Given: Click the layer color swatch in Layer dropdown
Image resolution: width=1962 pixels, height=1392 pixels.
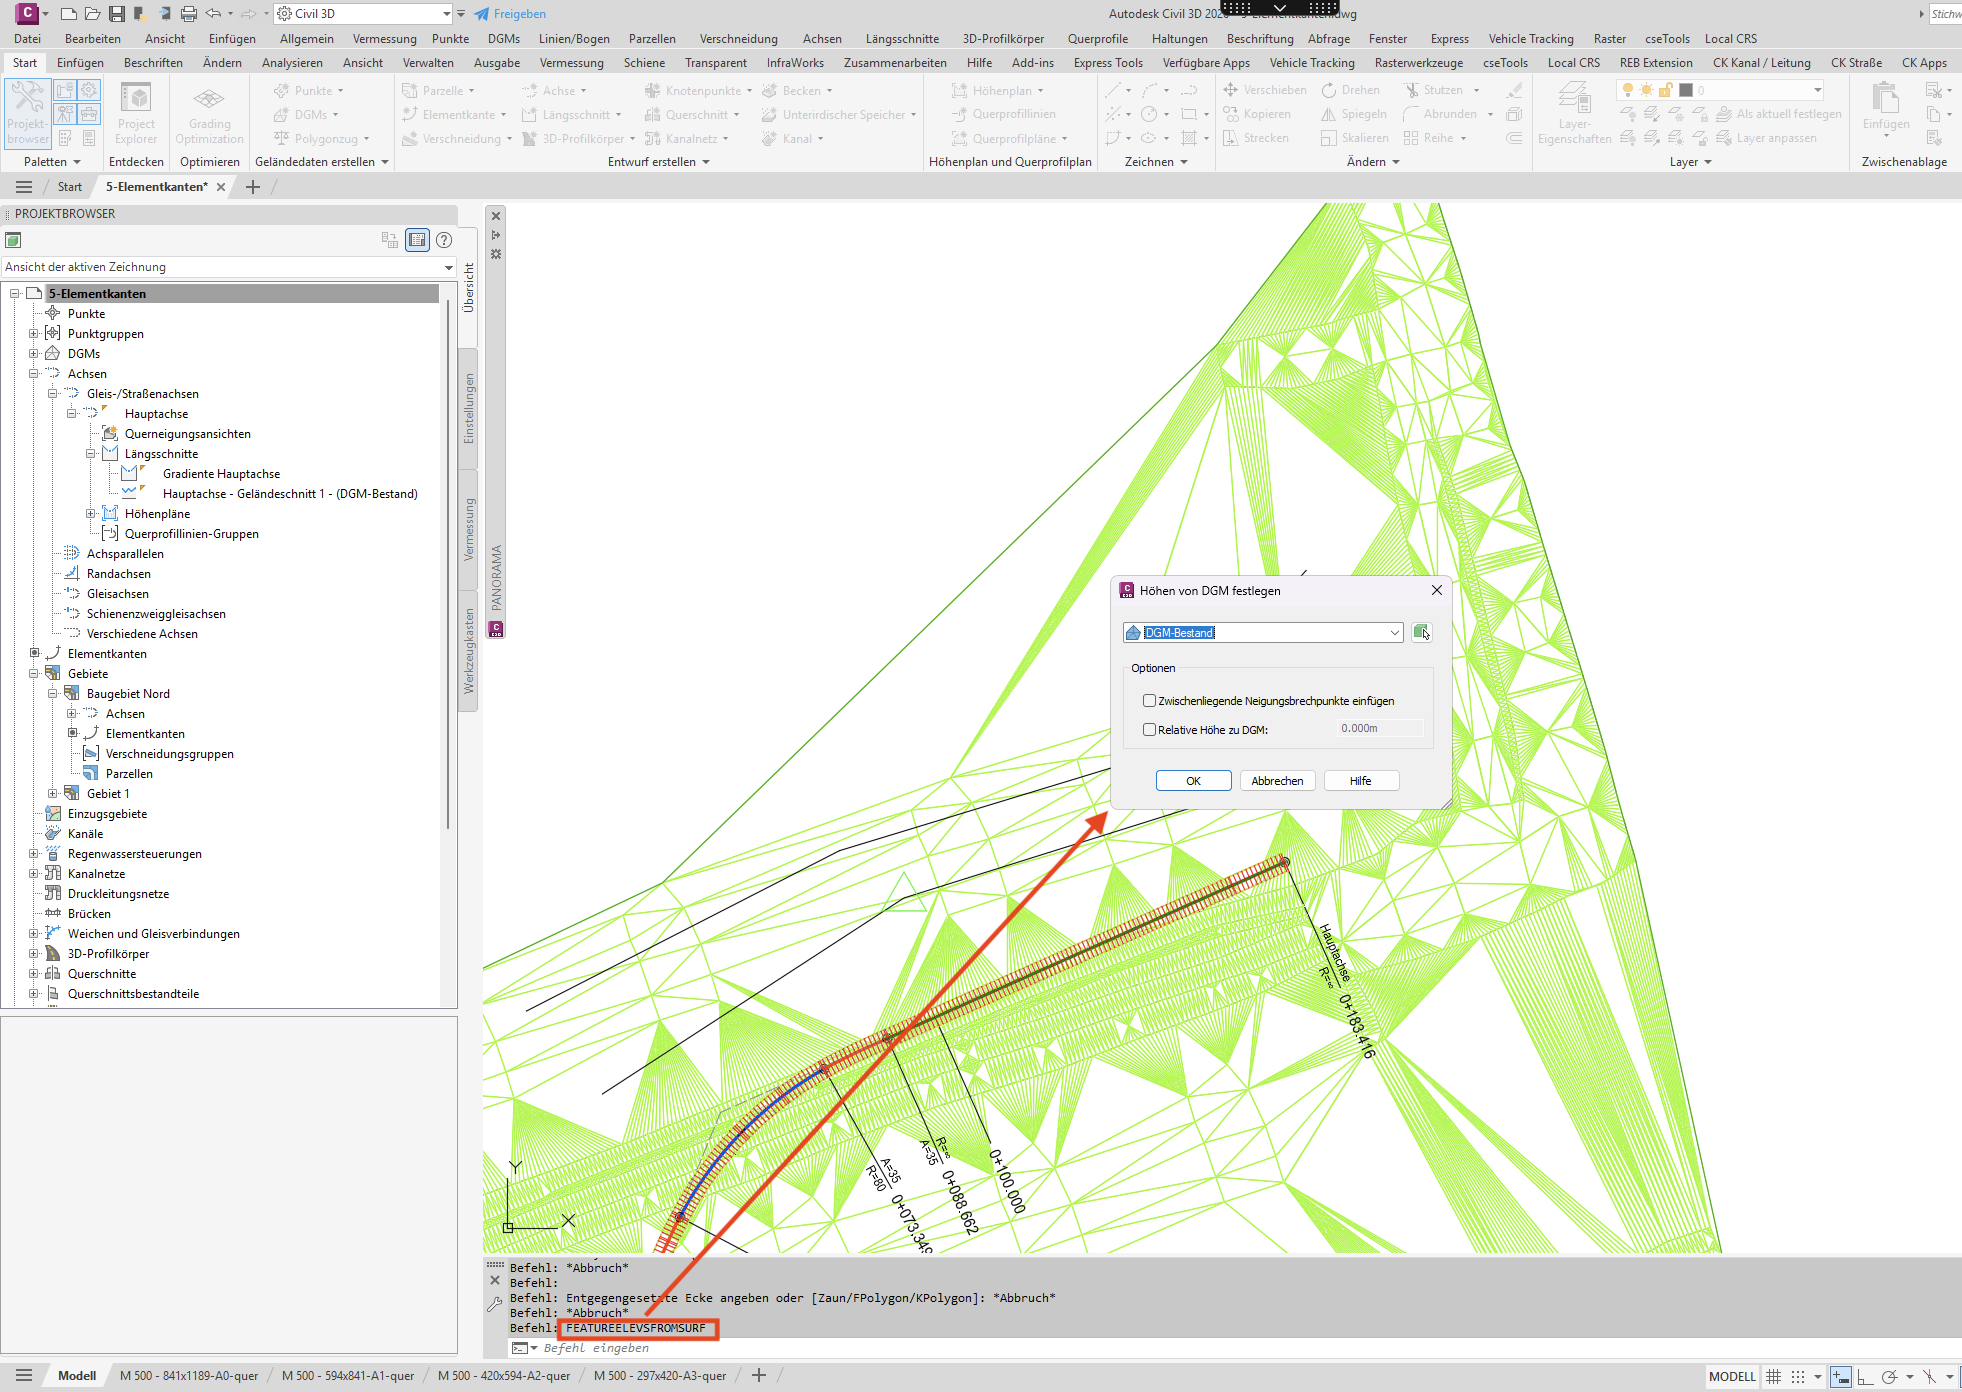Looking at the screenshot, I should tap(1686, 90).
